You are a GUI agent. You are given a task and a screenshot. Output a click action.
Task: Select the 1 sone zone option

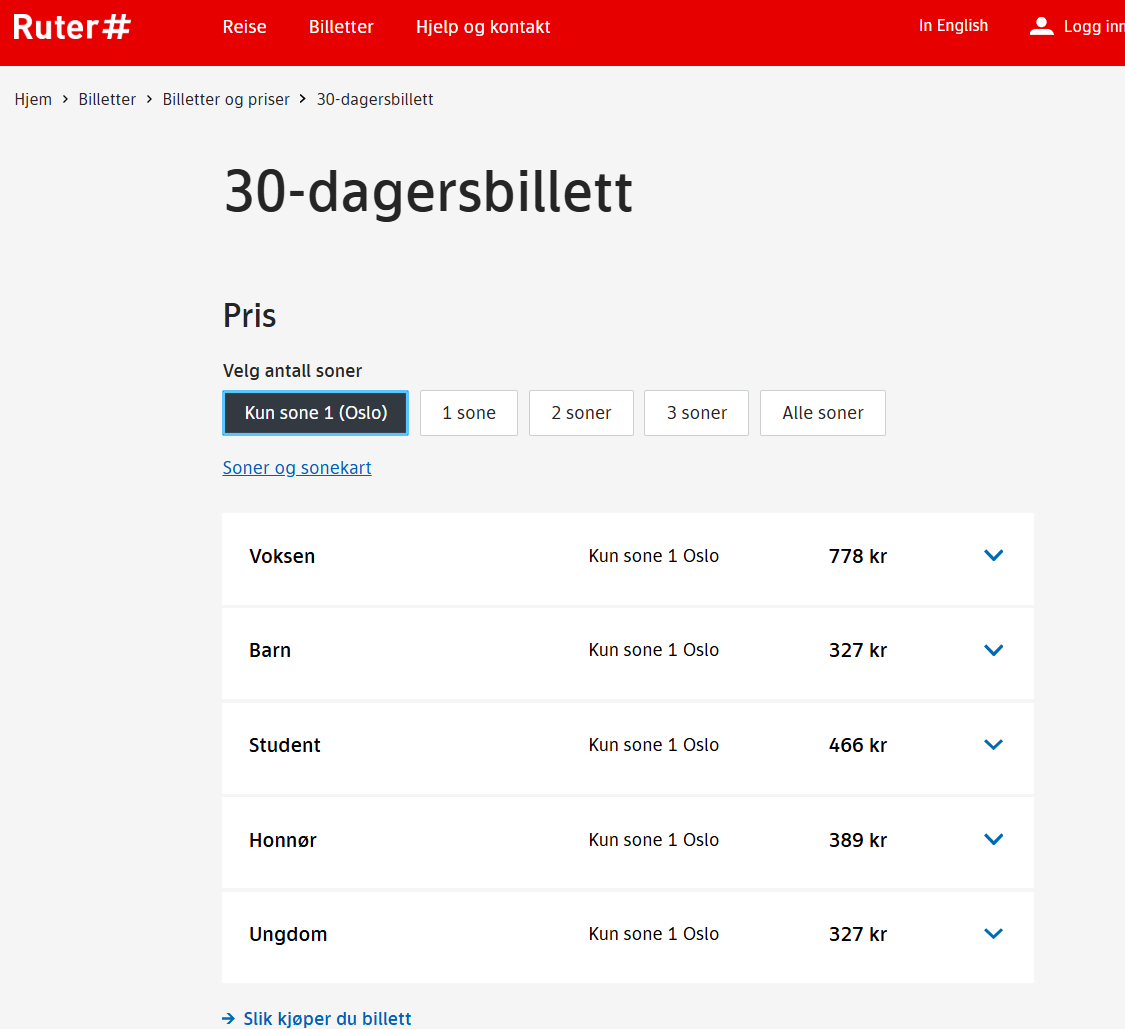[469, 413]
